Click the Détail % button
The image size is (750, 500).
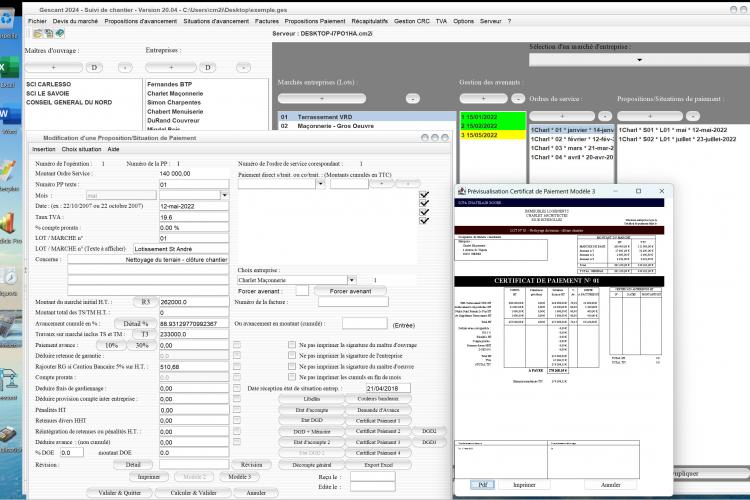(135, 323)
